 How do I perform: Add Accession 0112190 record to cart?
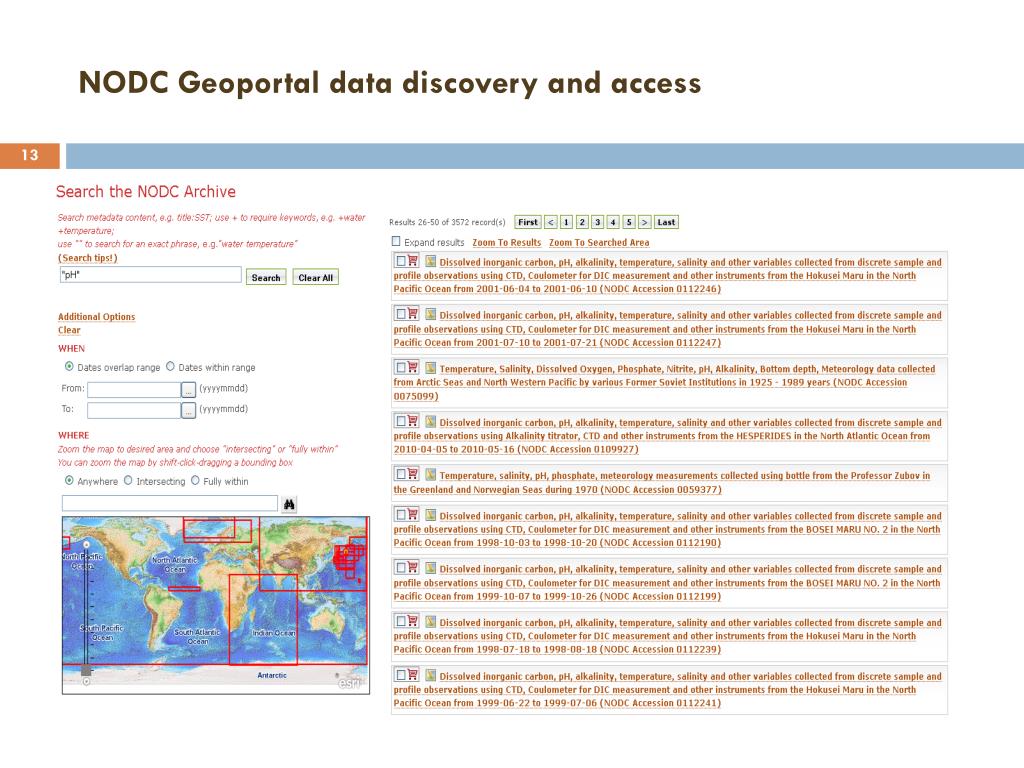413,514
